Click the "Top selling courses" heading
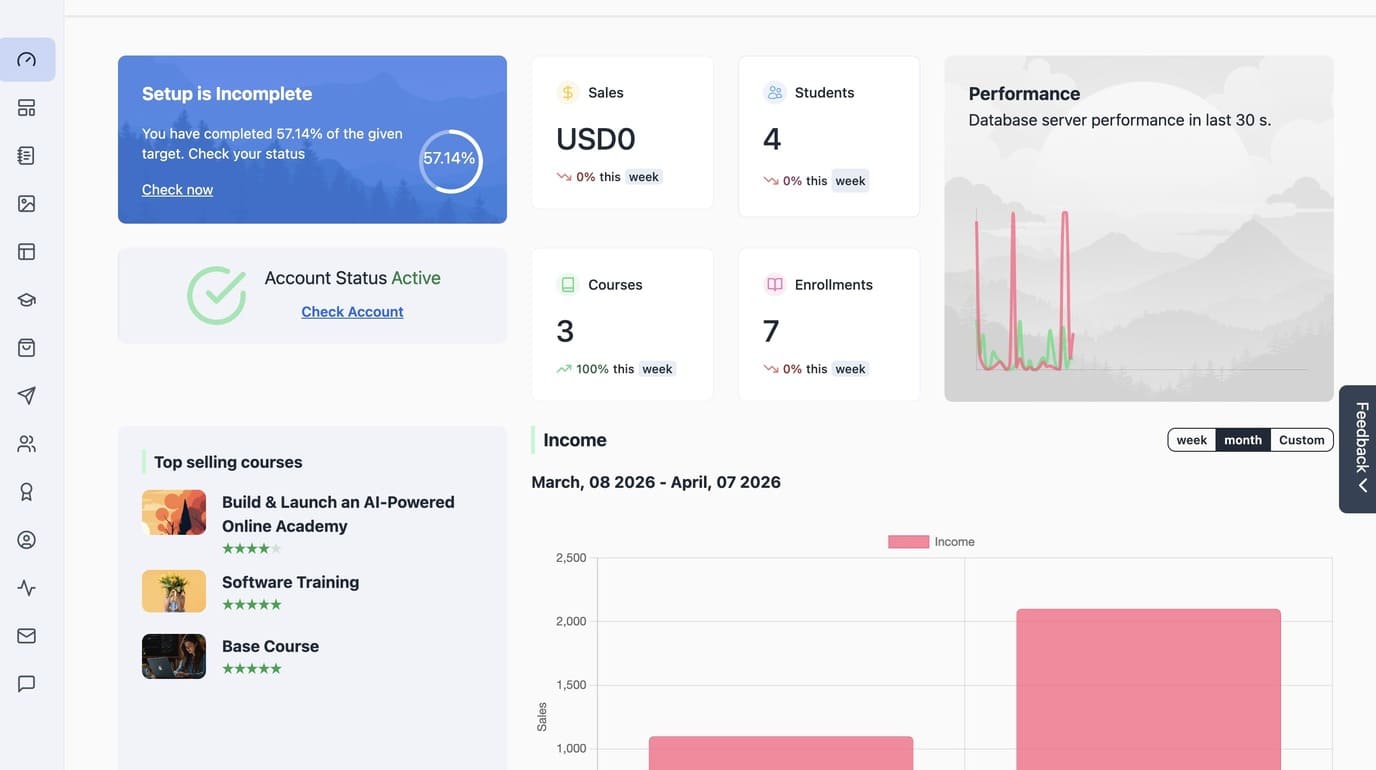Screen dimensions: 1376x770 point(228,462)
